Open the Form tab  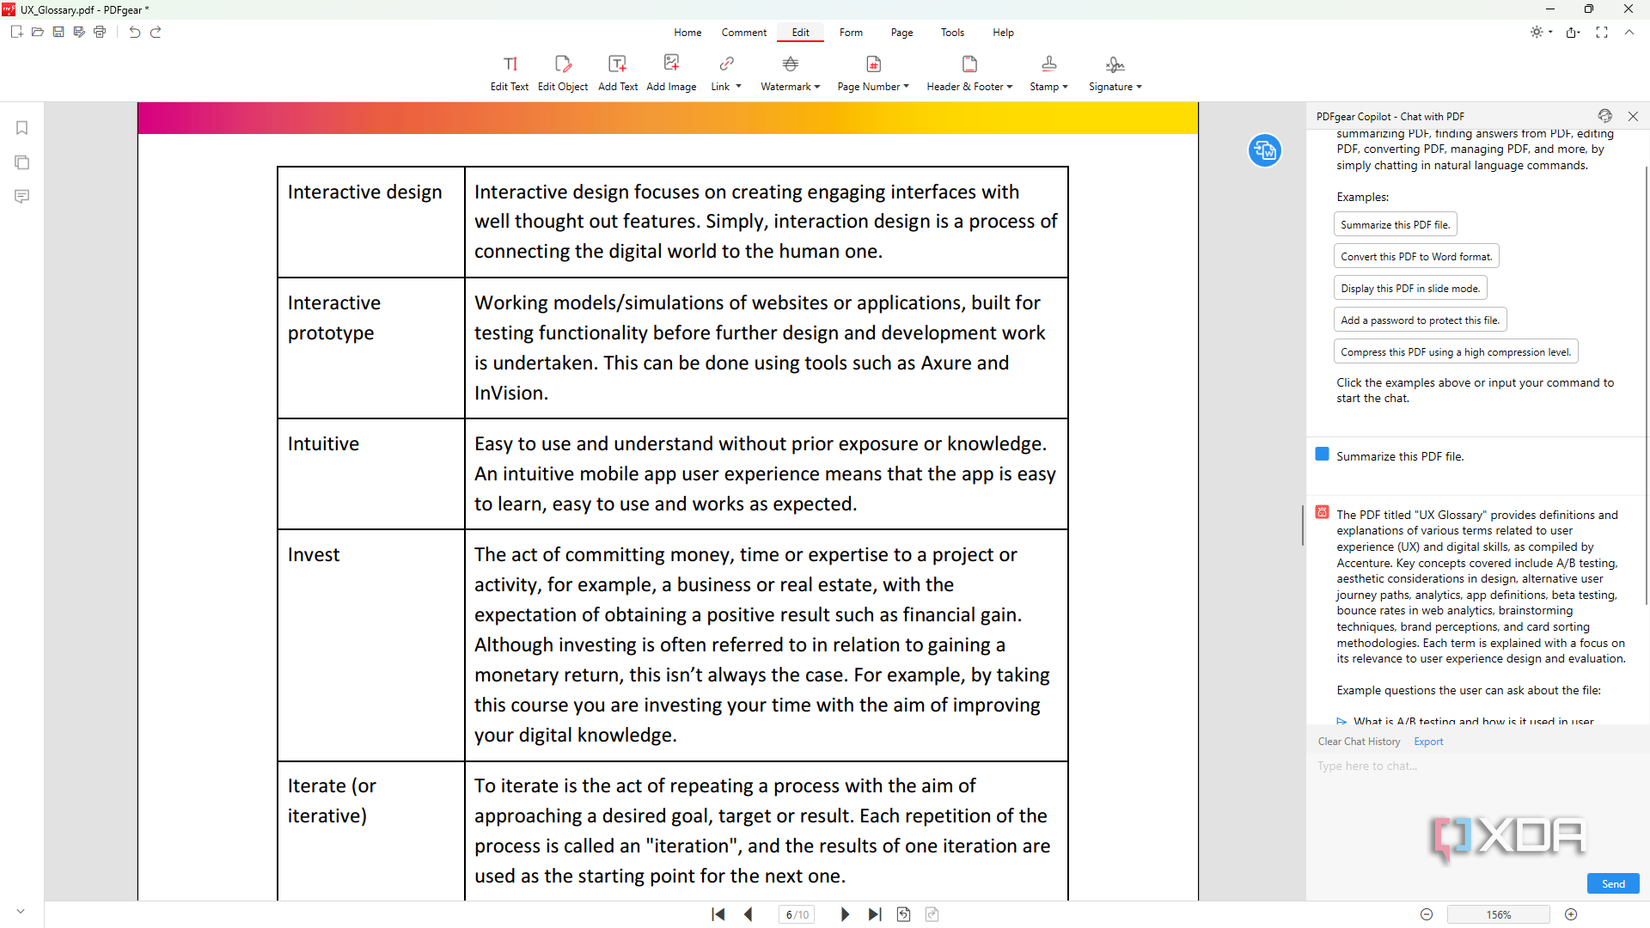[851, 32]
